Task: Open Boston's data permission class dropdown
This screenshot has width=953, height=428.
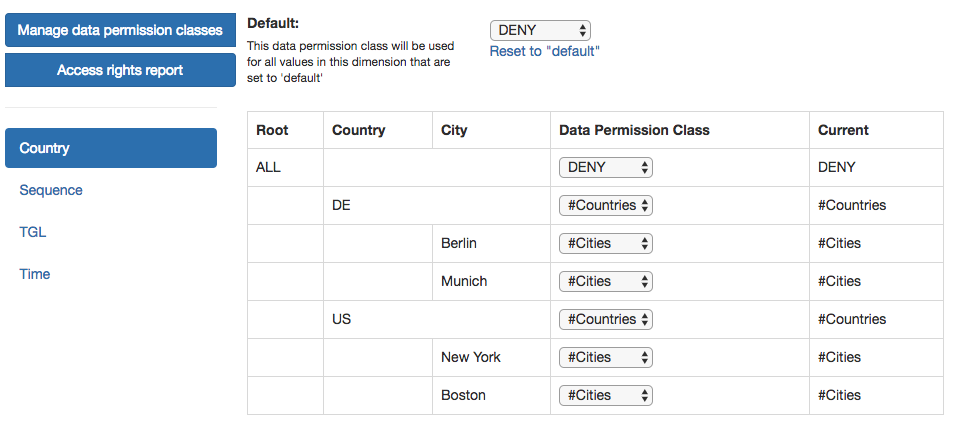Action: click(605, 395)
